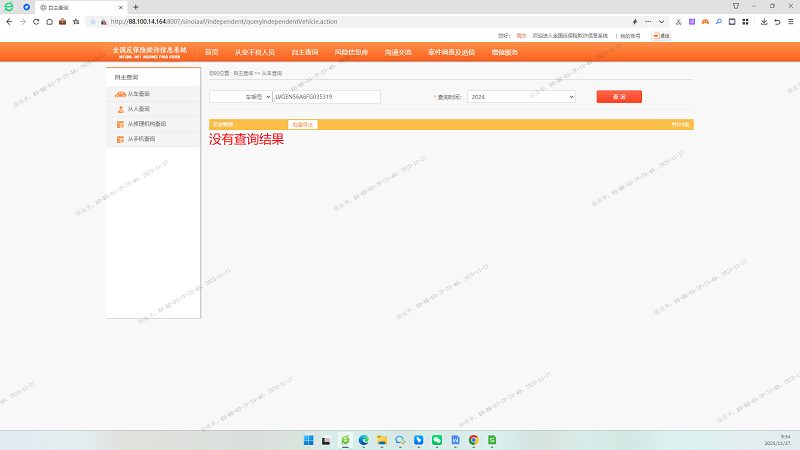Open File Explorer from the taskbar
The height and width of the screenshot is (450, 800).
coord(382,440)
